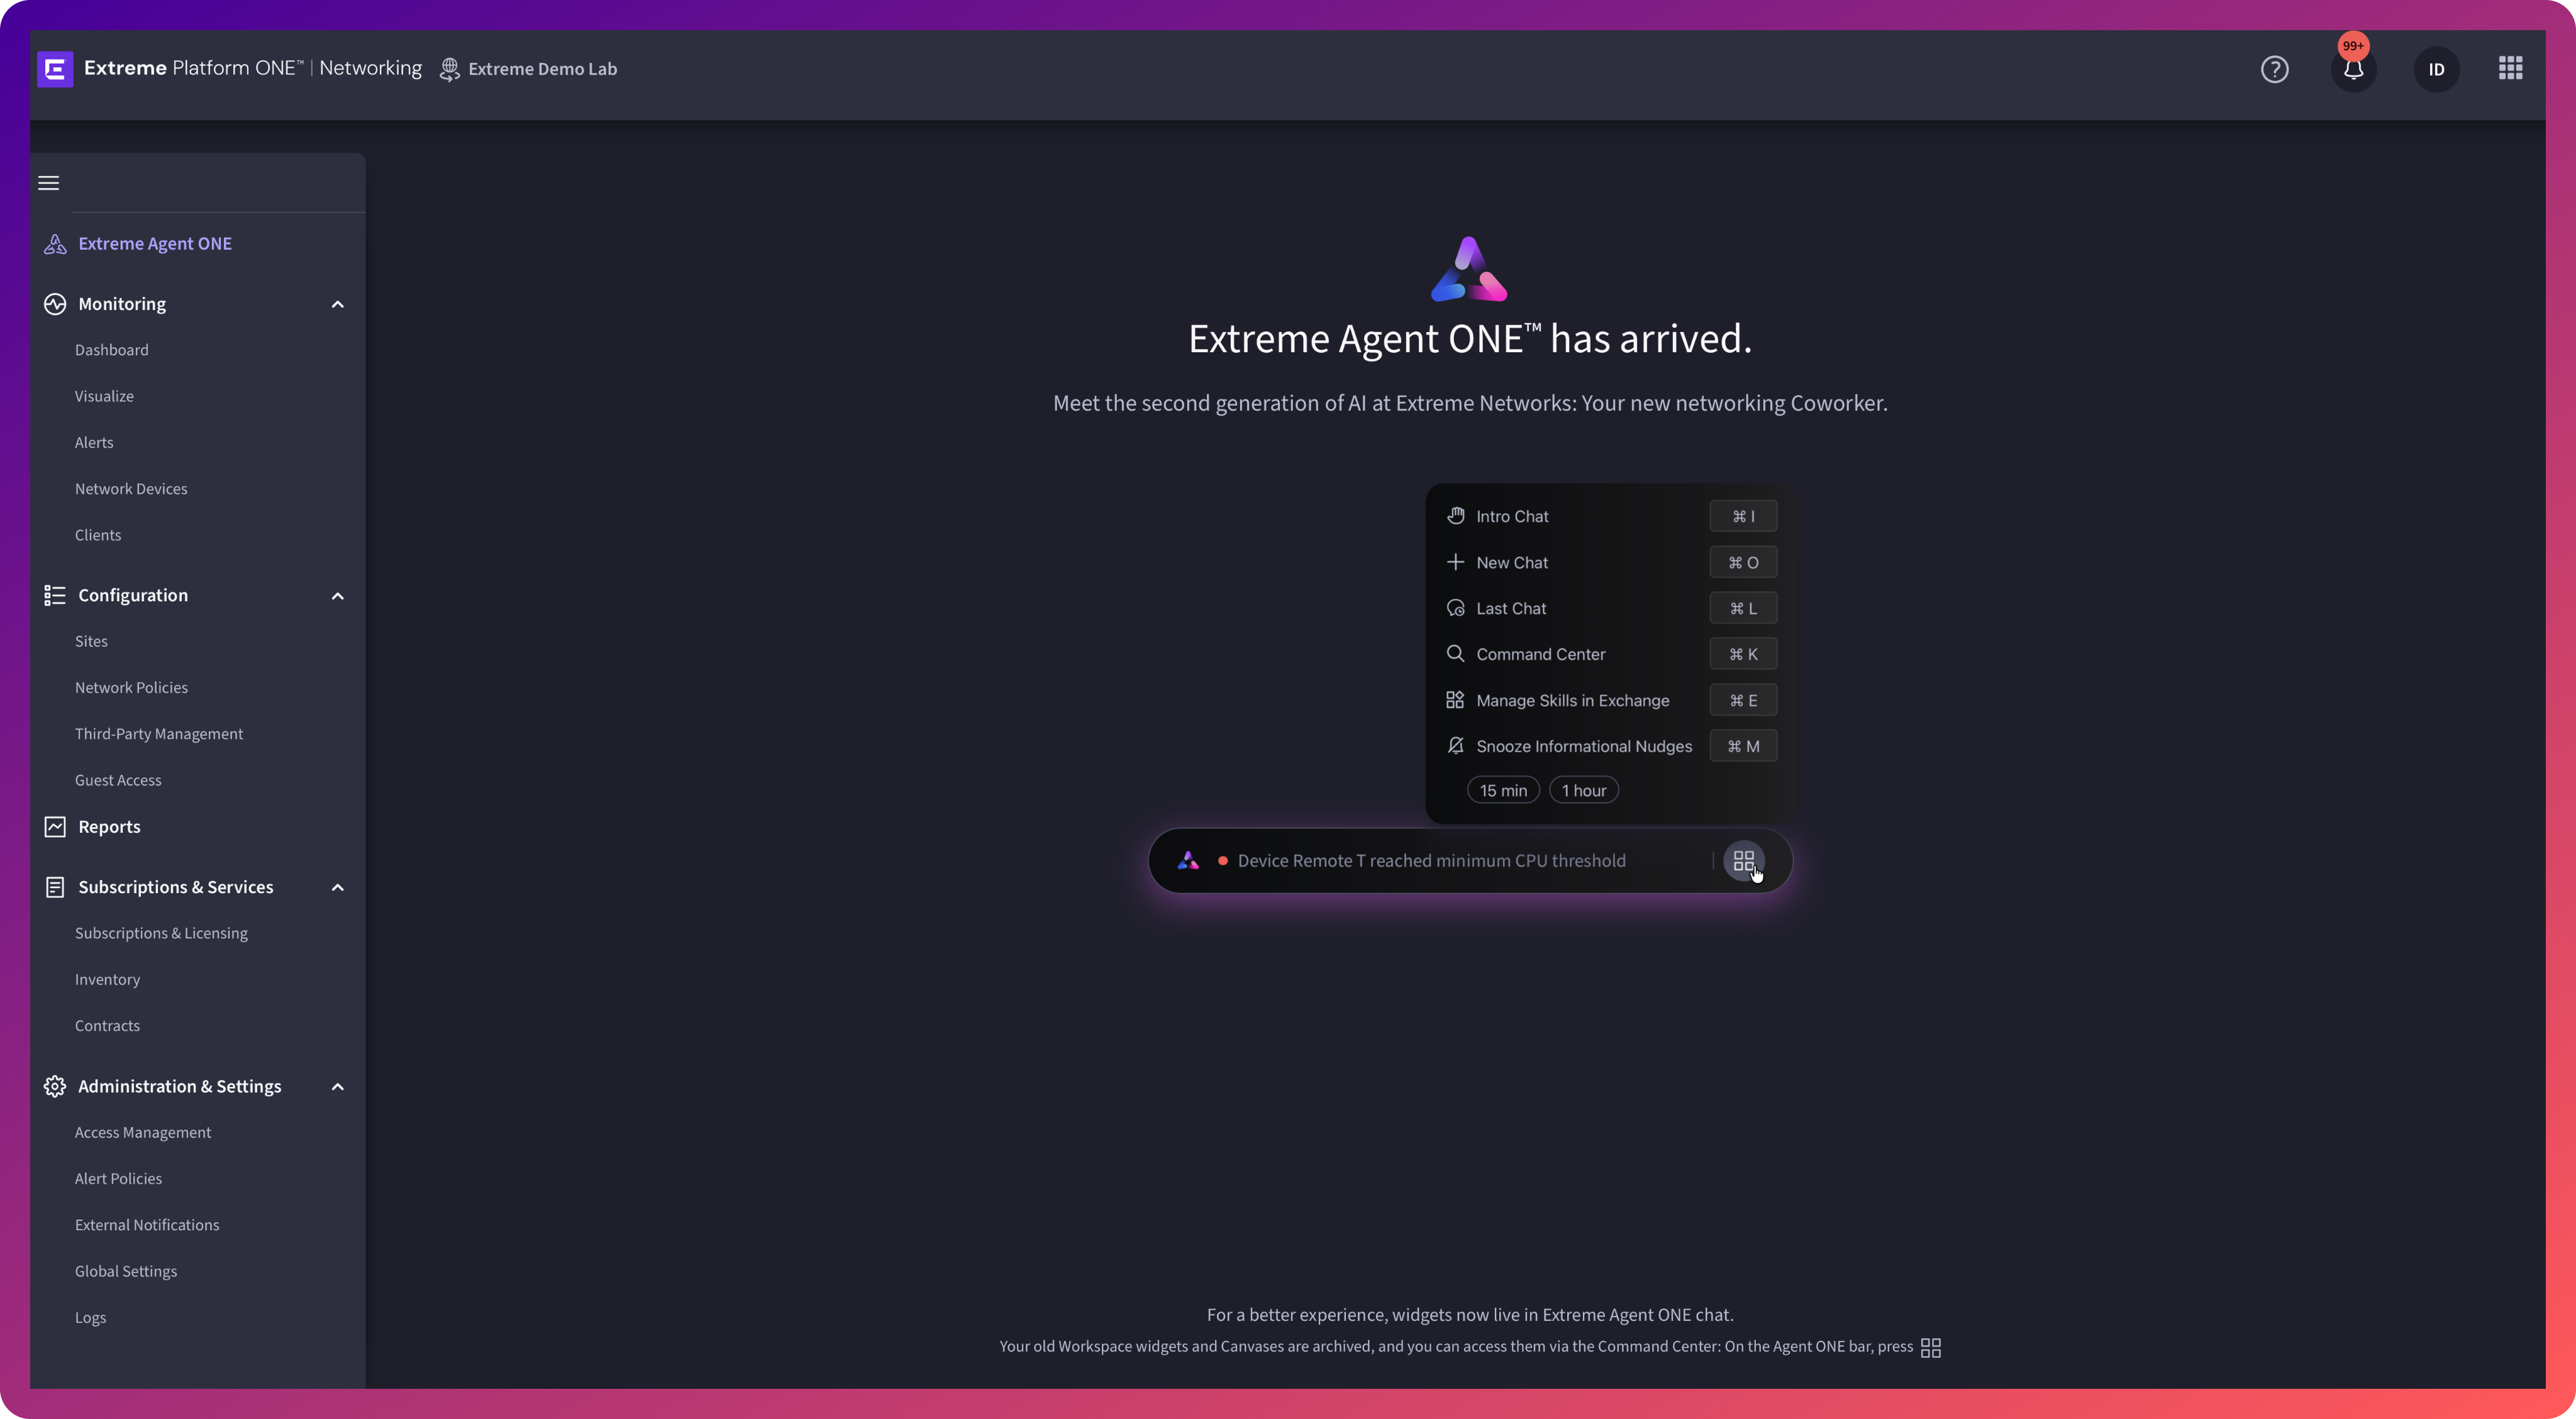Open Alert Policies page
This screenshot has width=2576, height=1419.
pos(118,1179)
